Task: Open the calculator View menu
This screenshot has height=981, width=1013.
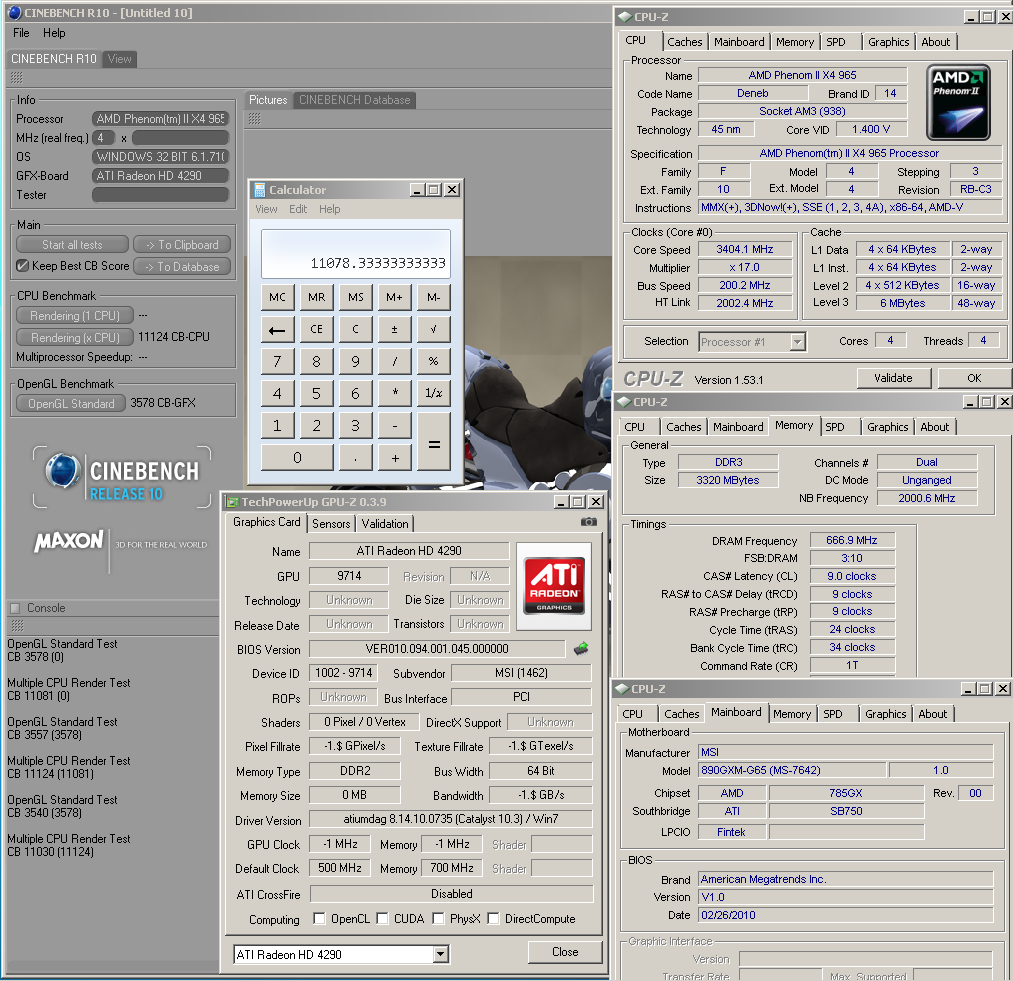Action: point(266,209)
